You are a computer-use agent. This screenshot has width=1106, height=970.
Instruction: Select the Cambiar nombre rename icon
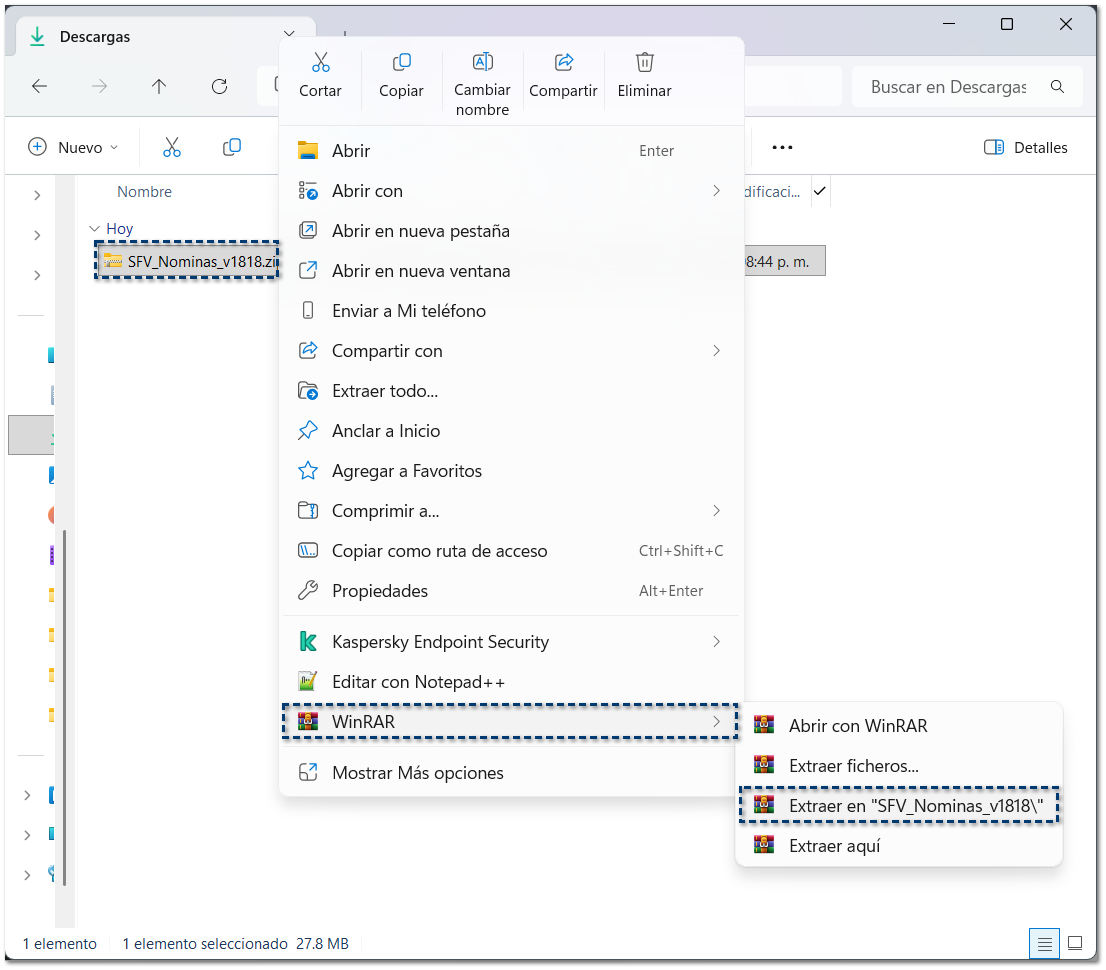(x=482, y=64)
